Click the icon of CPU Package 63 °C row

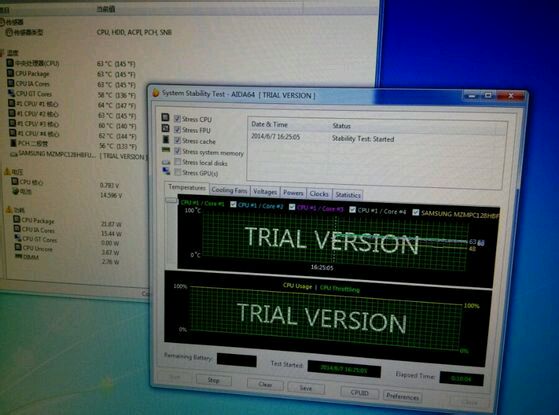(11, 73)
